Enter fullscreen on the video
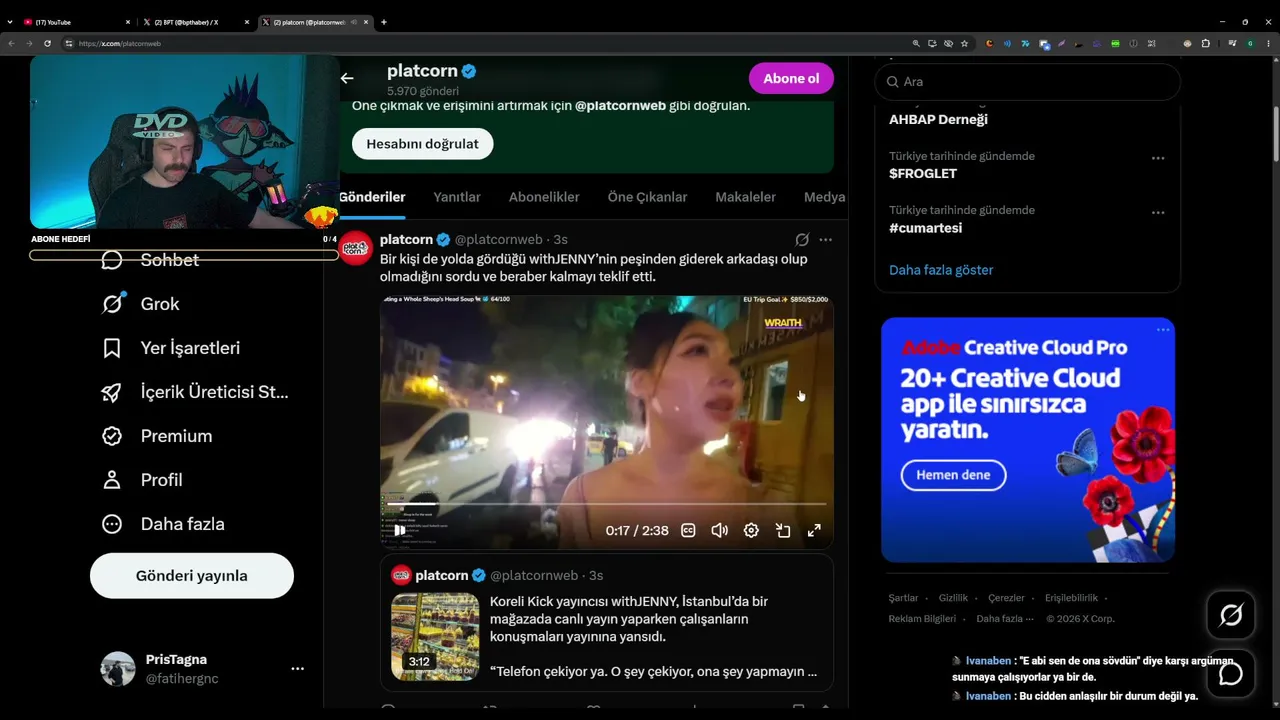 [814, 531]
